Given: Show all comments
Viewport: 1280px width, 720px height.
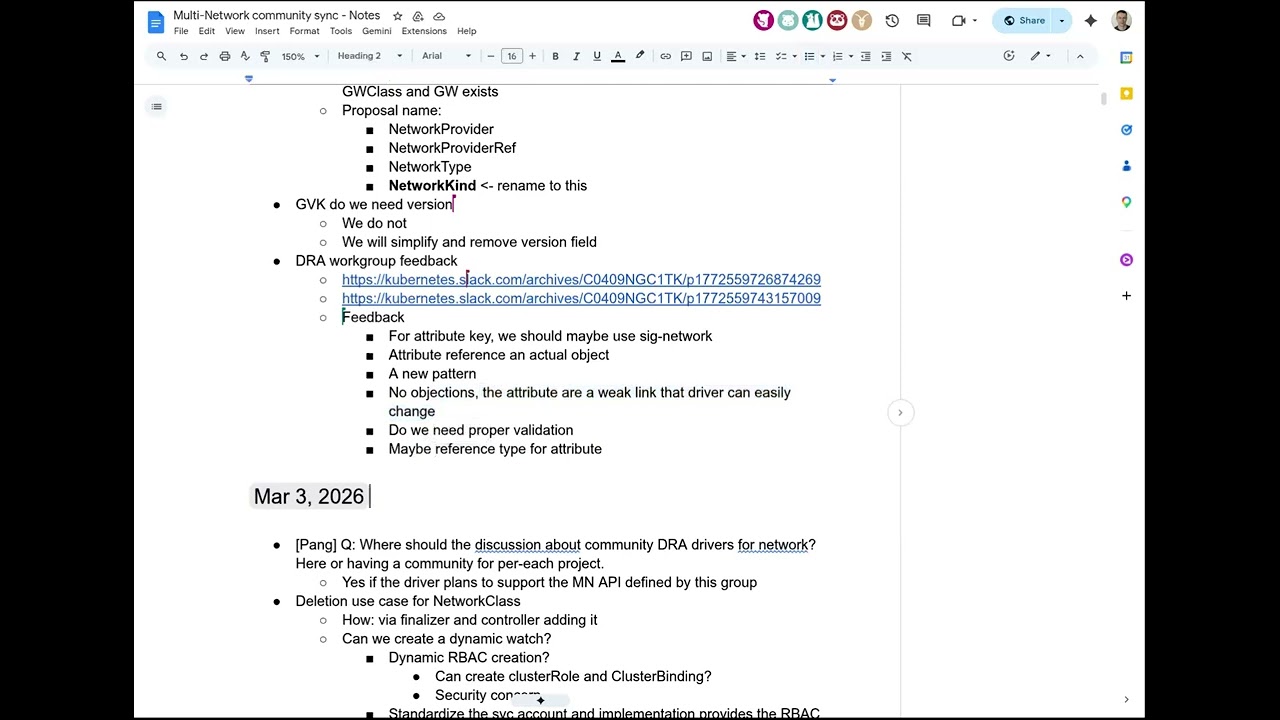Looking at the screenshot, I should pyautogui.click(x=924, y=20).
